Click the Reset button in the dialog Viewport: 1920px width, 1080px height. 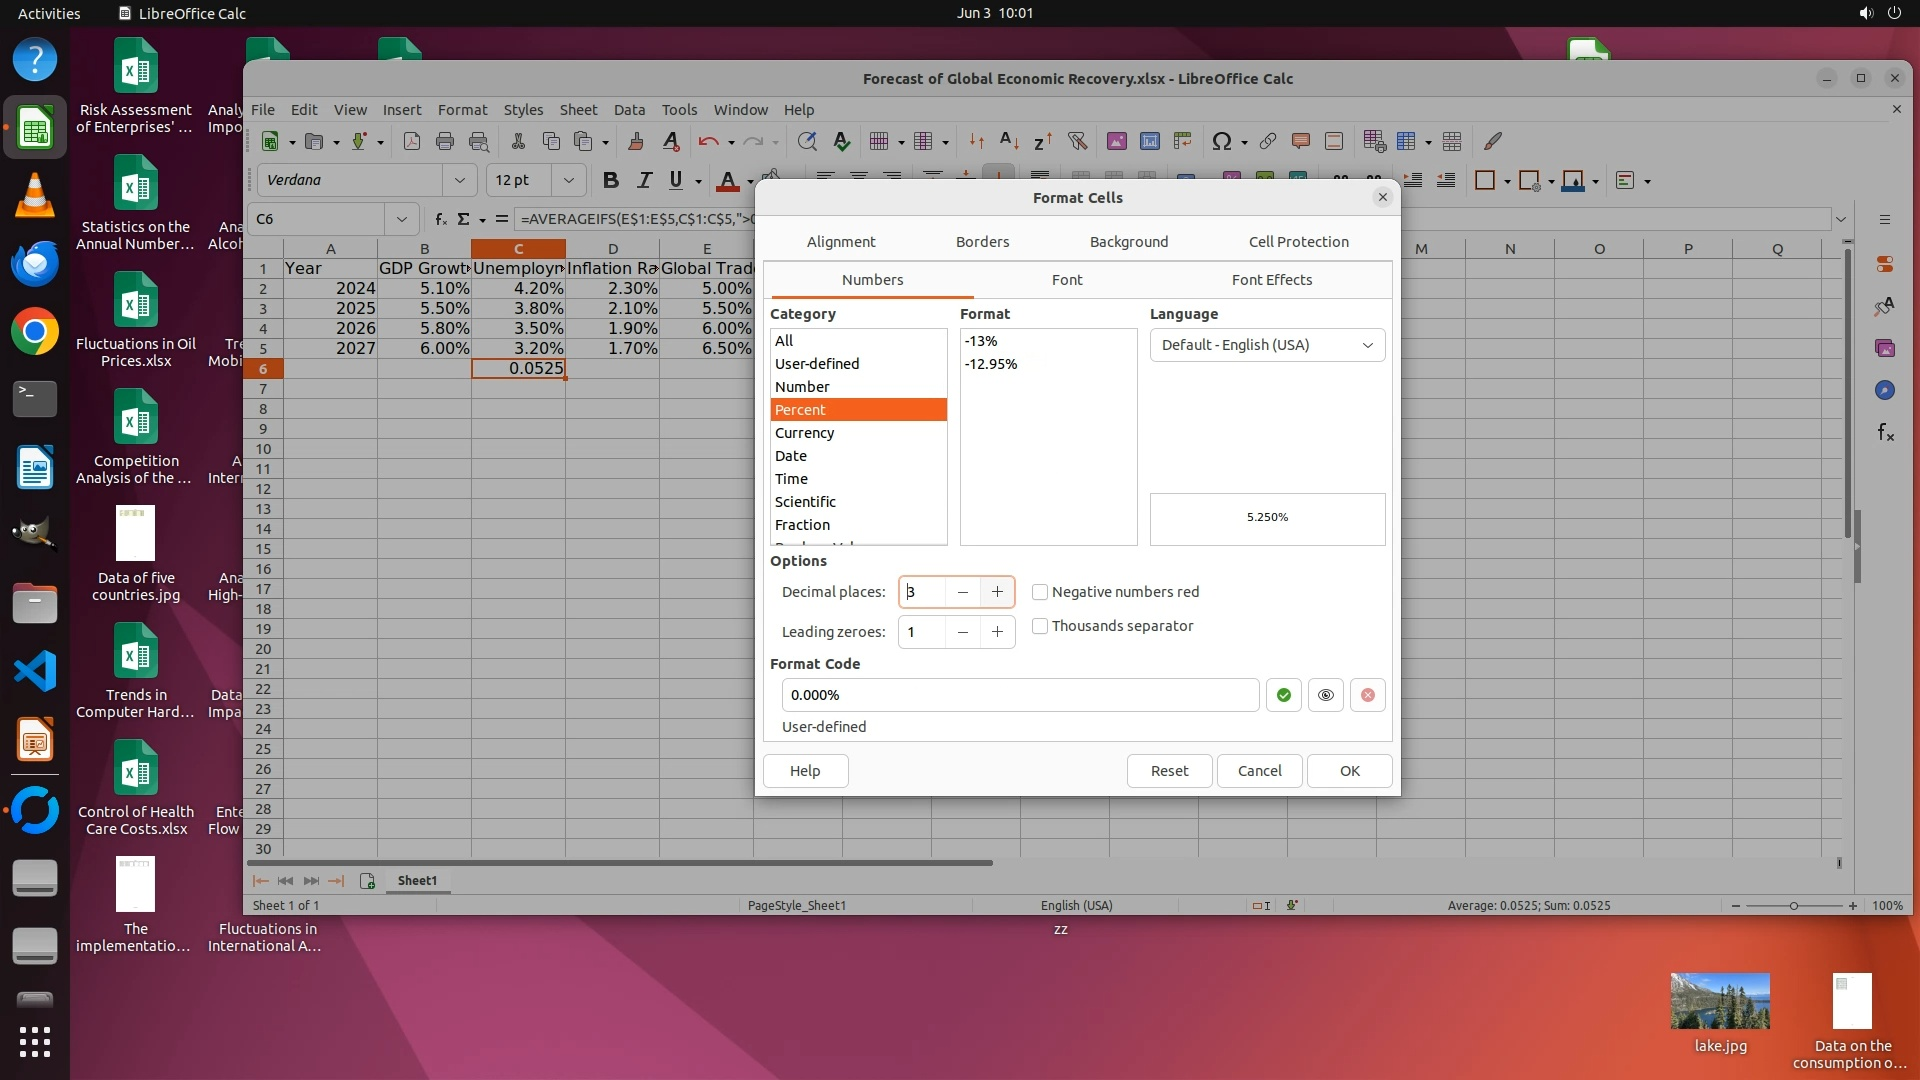click(x=1169, y=771)
